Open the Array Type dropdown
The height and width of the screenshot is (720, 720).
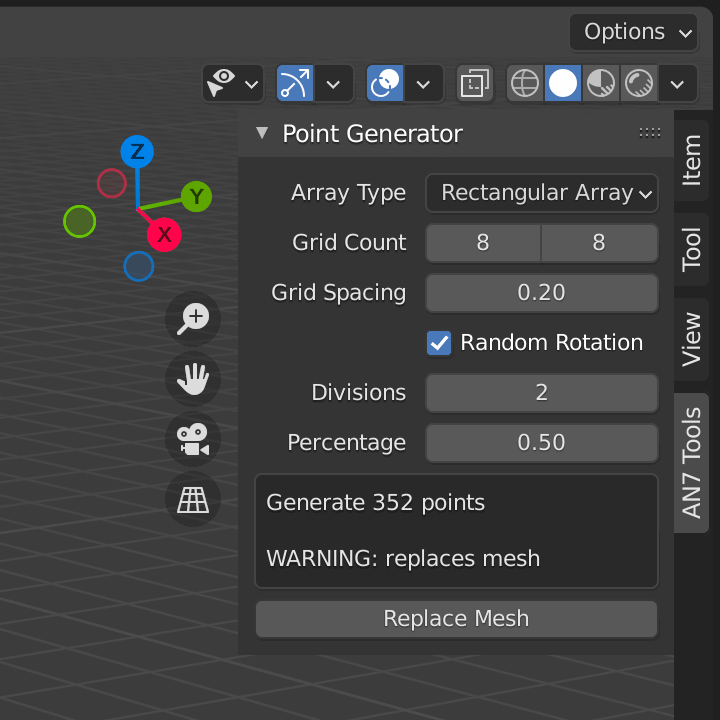tap(542, 193)
